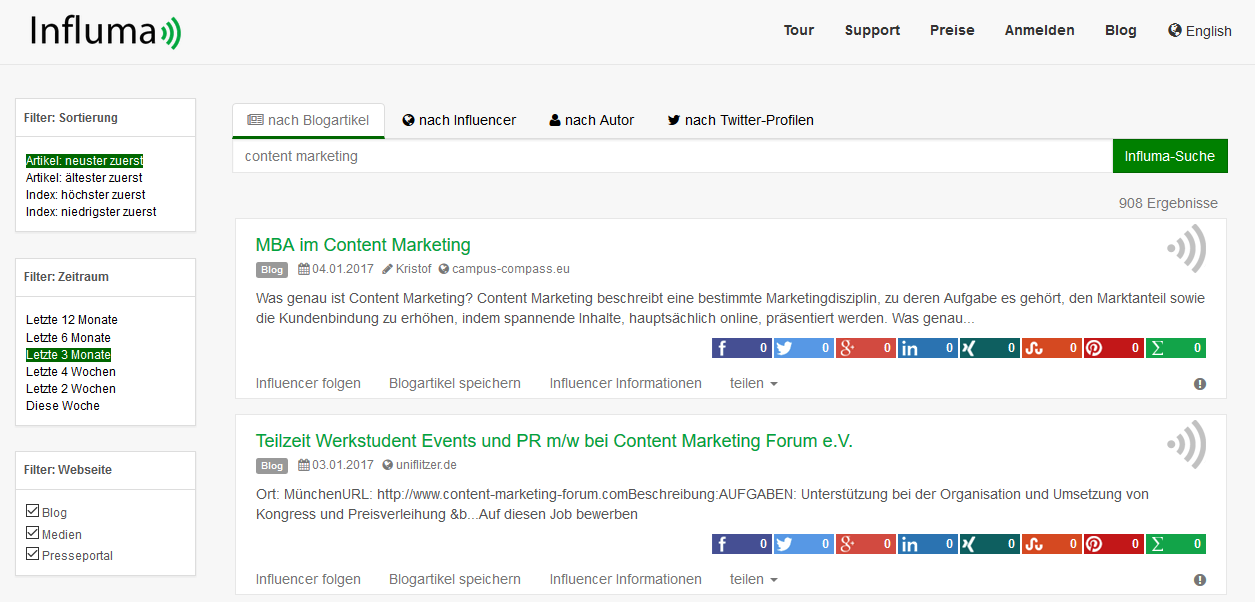Open the MBA im Content Marketing article
This screenshot has height=602, width=1255.
tap(363, 245)
